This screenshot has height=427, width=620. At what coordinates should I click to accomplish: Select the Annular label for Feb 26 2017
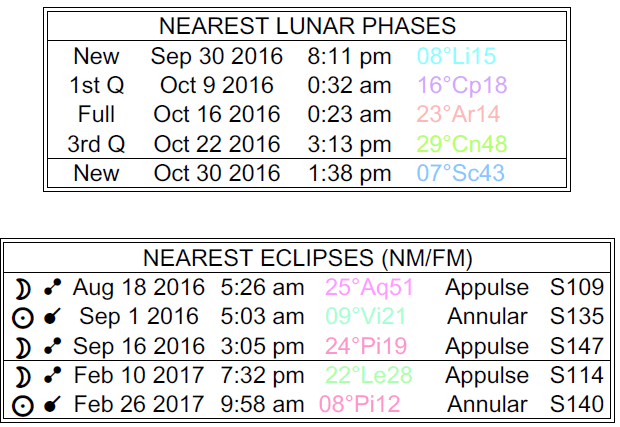pyautogui.click(x=487, y=405)
